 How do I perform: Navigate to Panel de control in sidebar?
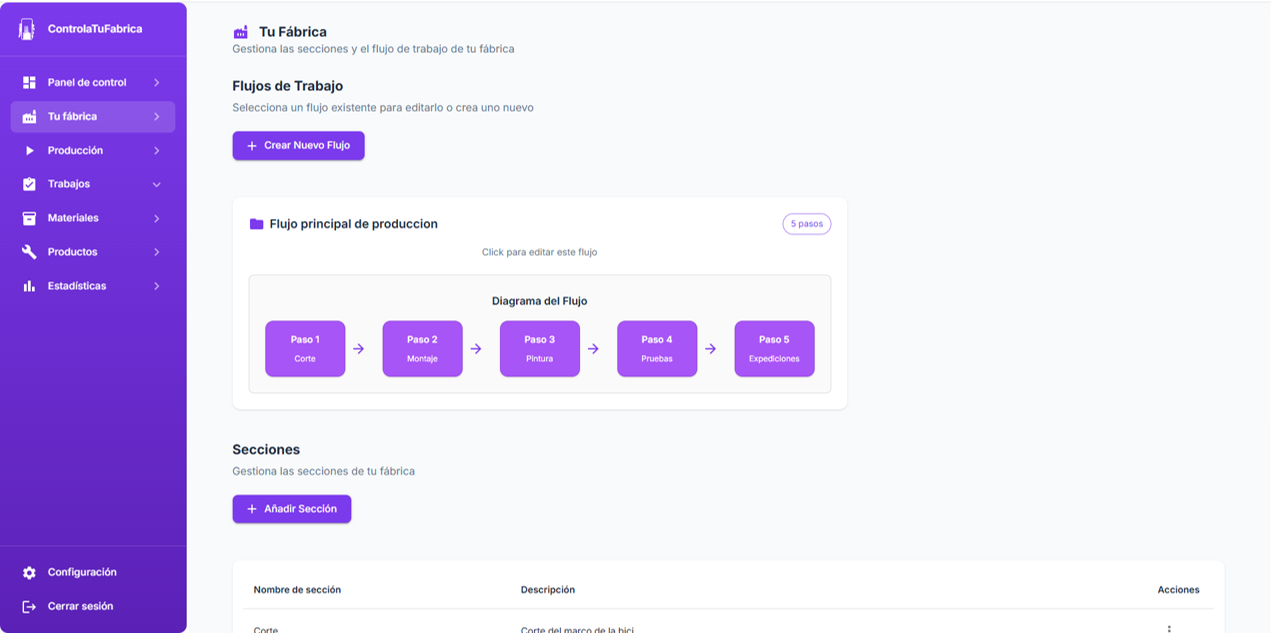pyautogui.click(x=87, y=82)
